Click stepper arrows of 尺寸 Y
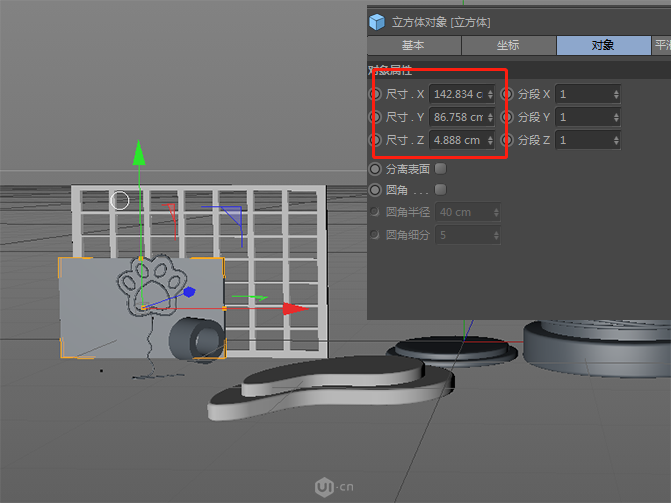Viewport: 671px width, 503px height. 490,117
